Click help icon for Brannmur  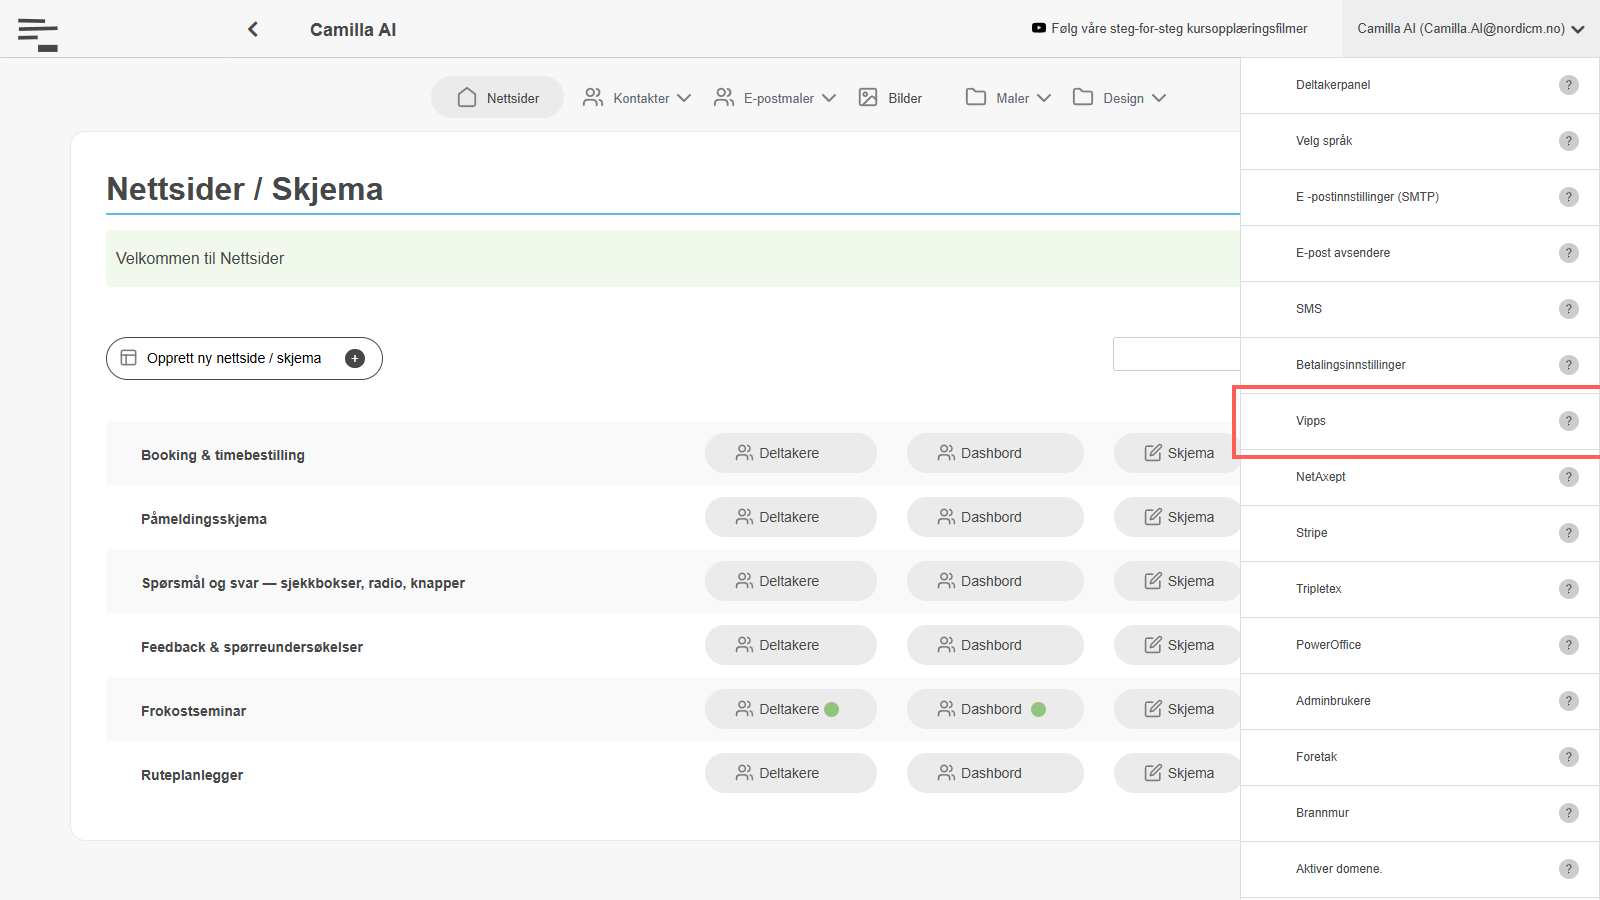[x=1569, y=813]
